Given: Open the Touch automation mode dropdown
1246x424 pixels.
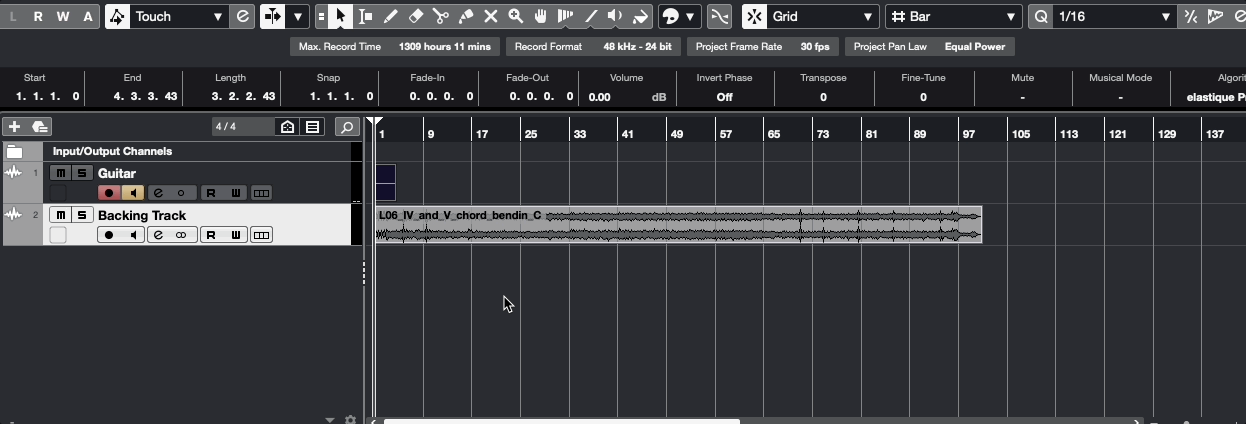Looking at the screenshot, I should (x=178, y=16).
